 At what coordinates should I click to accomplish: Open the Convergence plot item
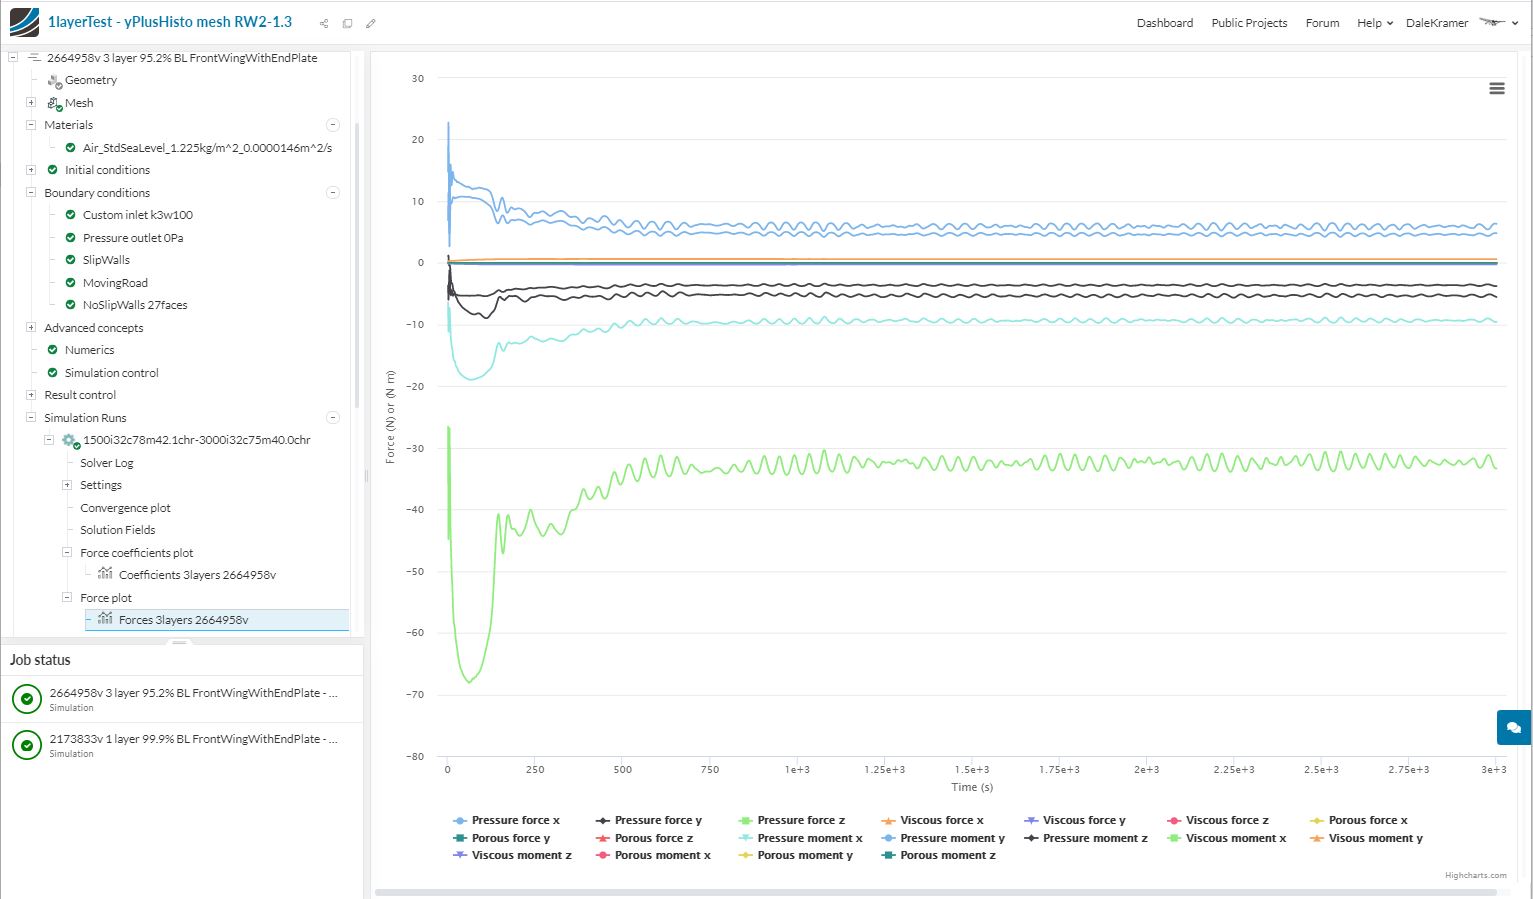(125, 508)
